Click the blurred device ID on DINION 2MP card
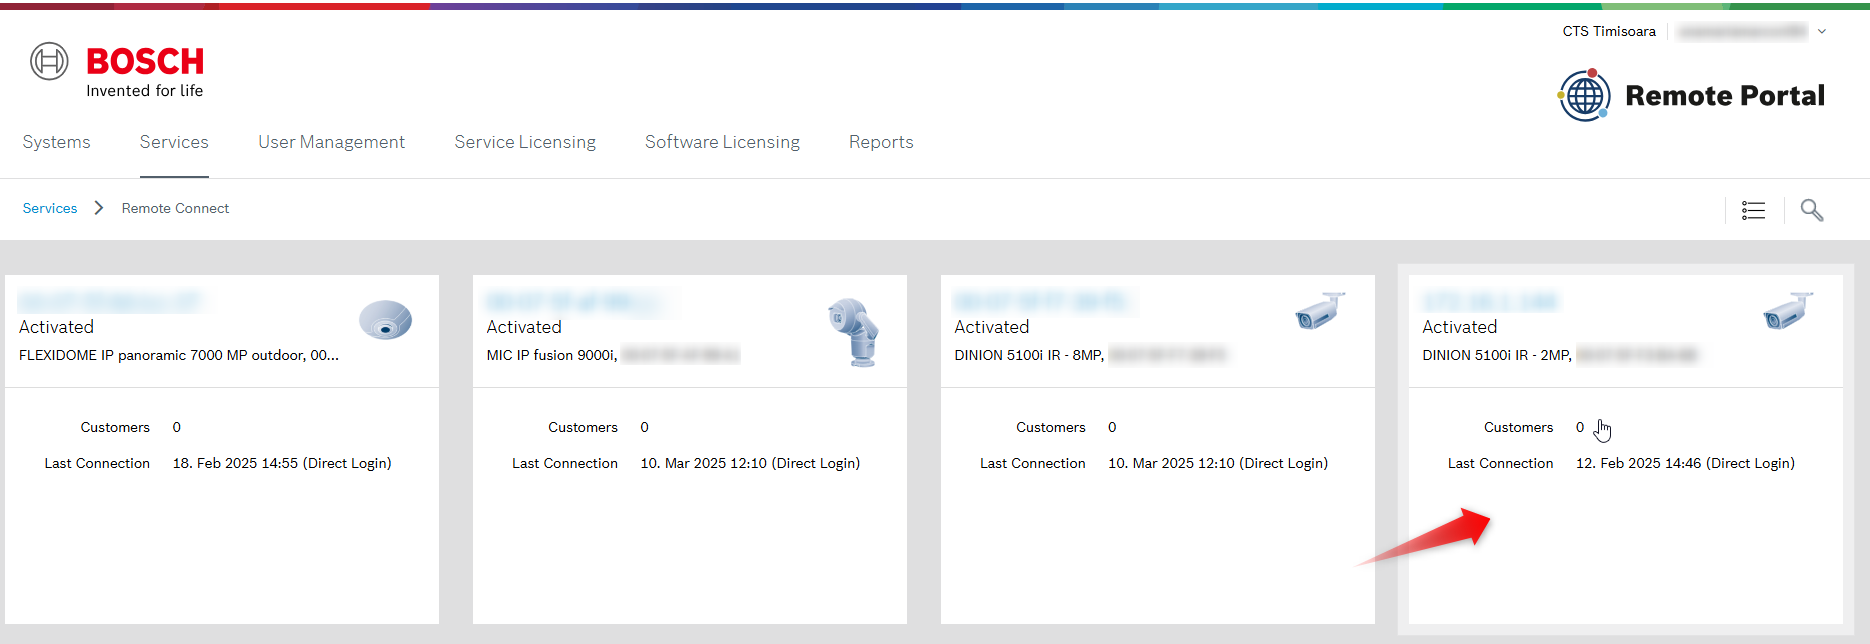The width and height of the screenshot is (1870, 644). pyautogui.click(x=1490, y=301)
